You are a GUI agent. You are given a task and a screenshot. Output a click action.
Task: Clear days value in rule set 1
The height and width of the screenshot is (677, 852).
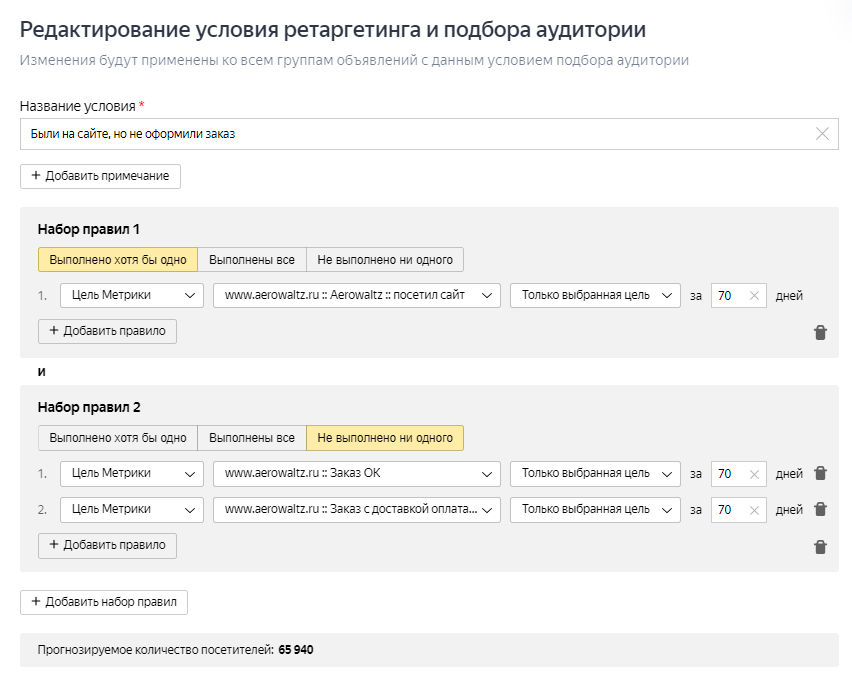tap(754, 296)
